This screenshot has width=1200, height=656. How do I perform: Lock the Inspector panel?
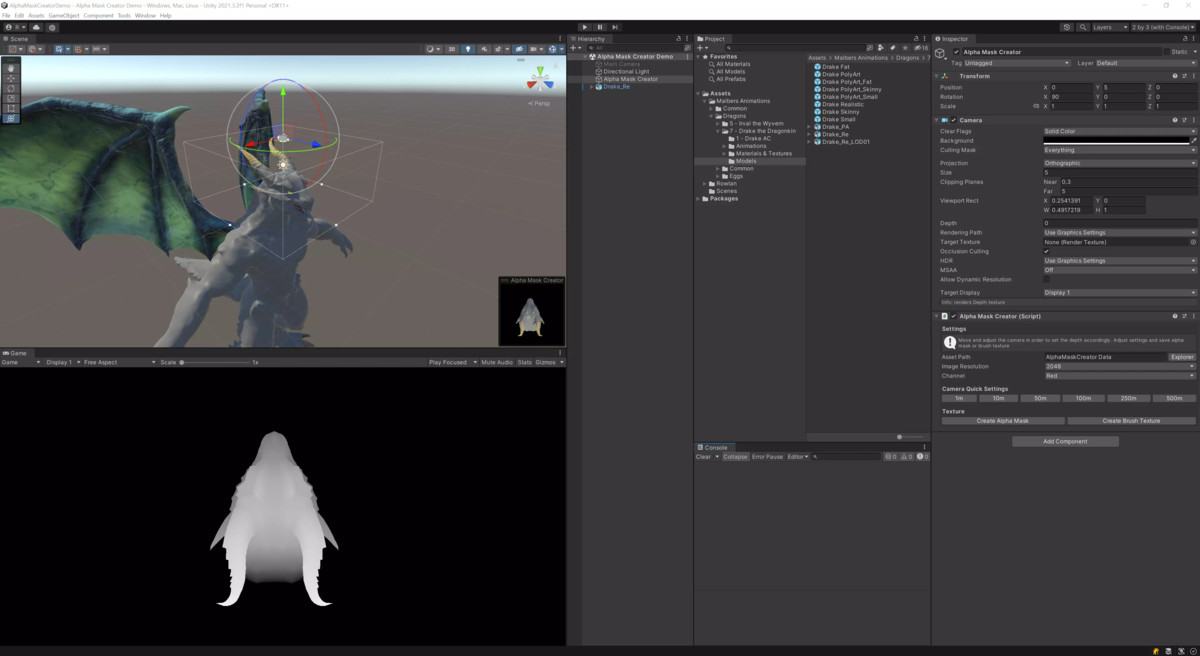pyautogui.click(x=1187, y=39)
